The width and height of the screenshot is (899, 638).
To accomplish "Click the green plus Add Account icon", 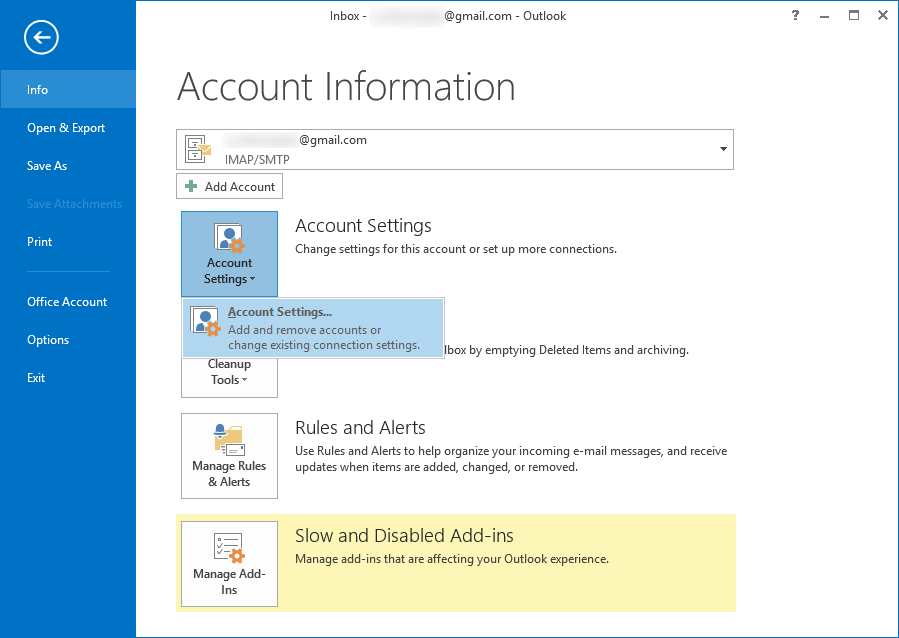I will [191, 186].
